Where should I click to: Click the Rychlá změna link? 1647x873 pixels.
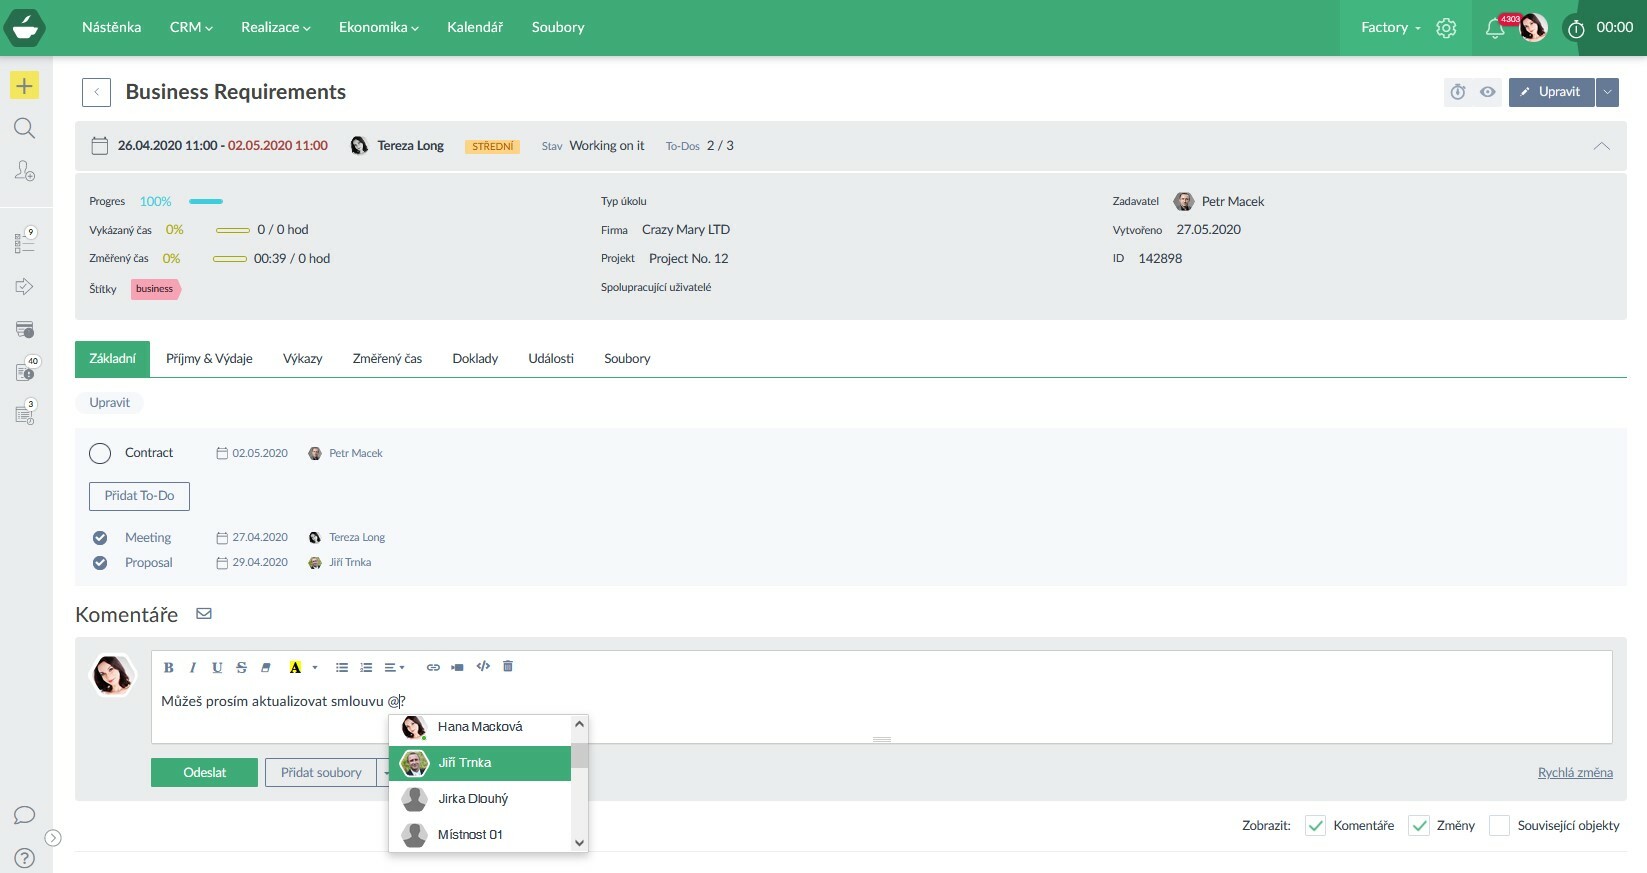coord(1574,772)
